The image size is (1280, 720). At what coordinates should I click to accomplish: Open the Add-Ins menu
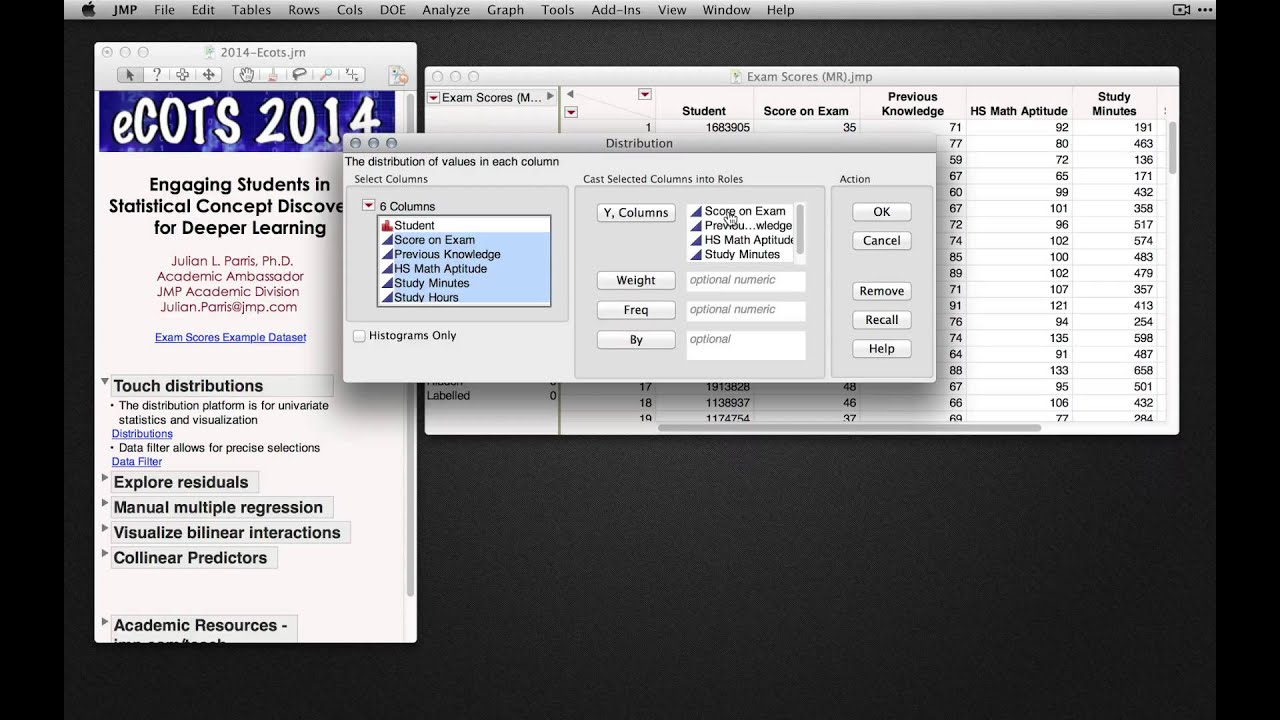click(616, 10)
